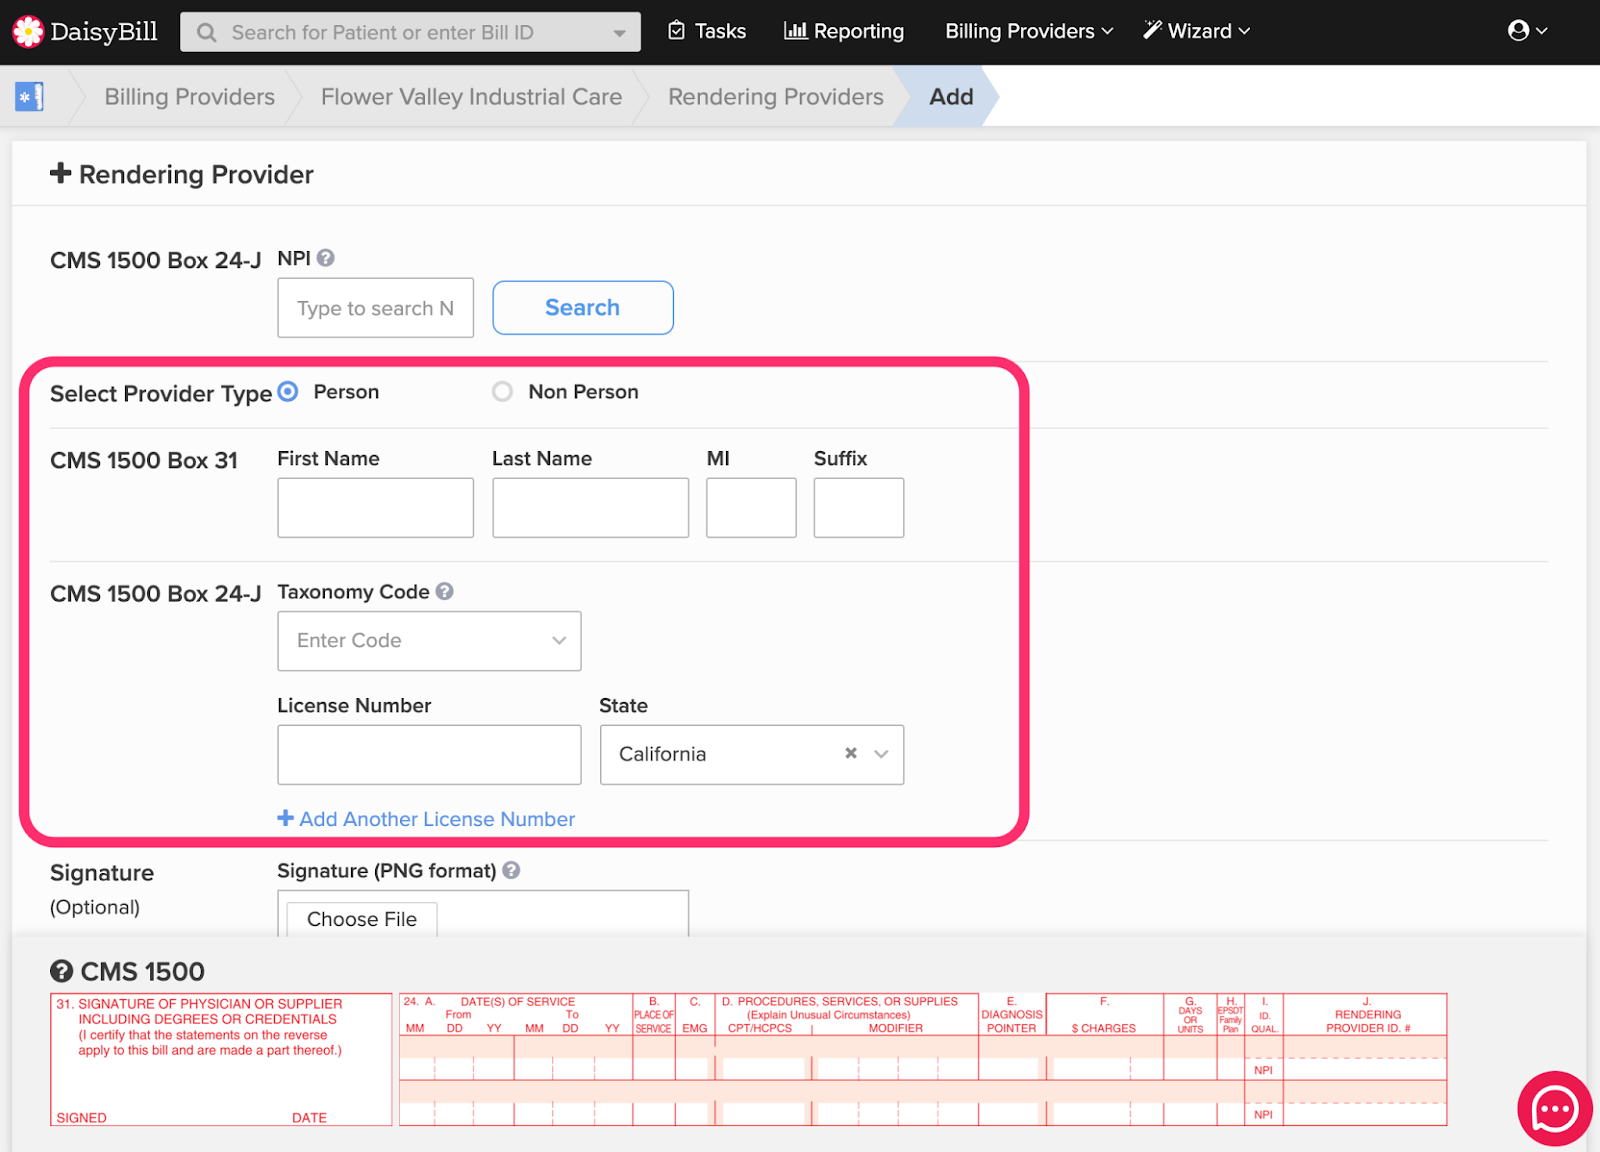The image size is (1600, 1152).
Task: Navigate to Flower Valley Industrial Care breadcrumb
Action: tap(471, 96)
